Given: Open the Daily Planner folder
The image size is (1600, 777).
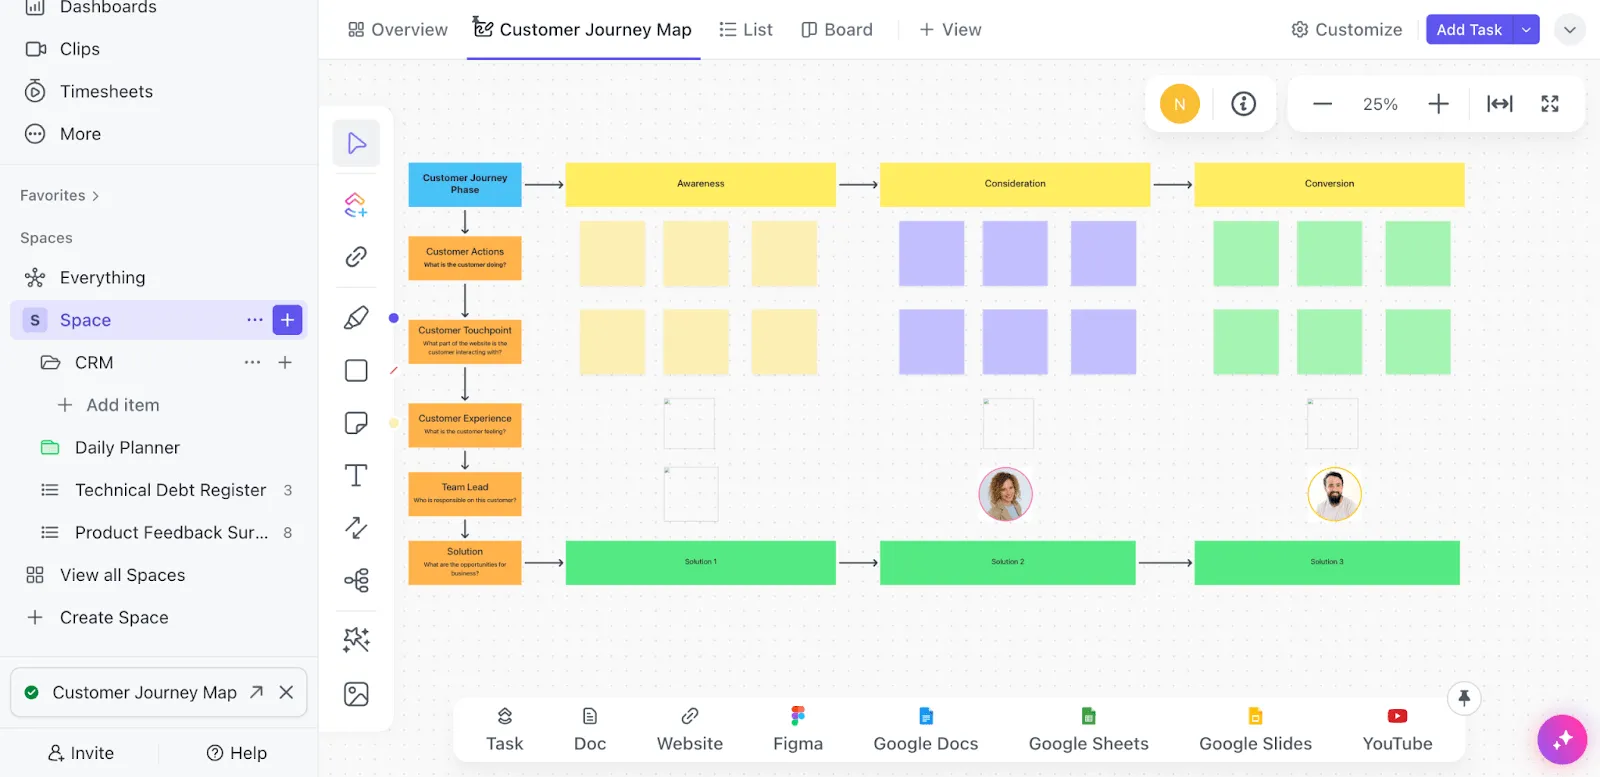Looking at the screenshot, I should pyautogui.click(x=110, y=448).
